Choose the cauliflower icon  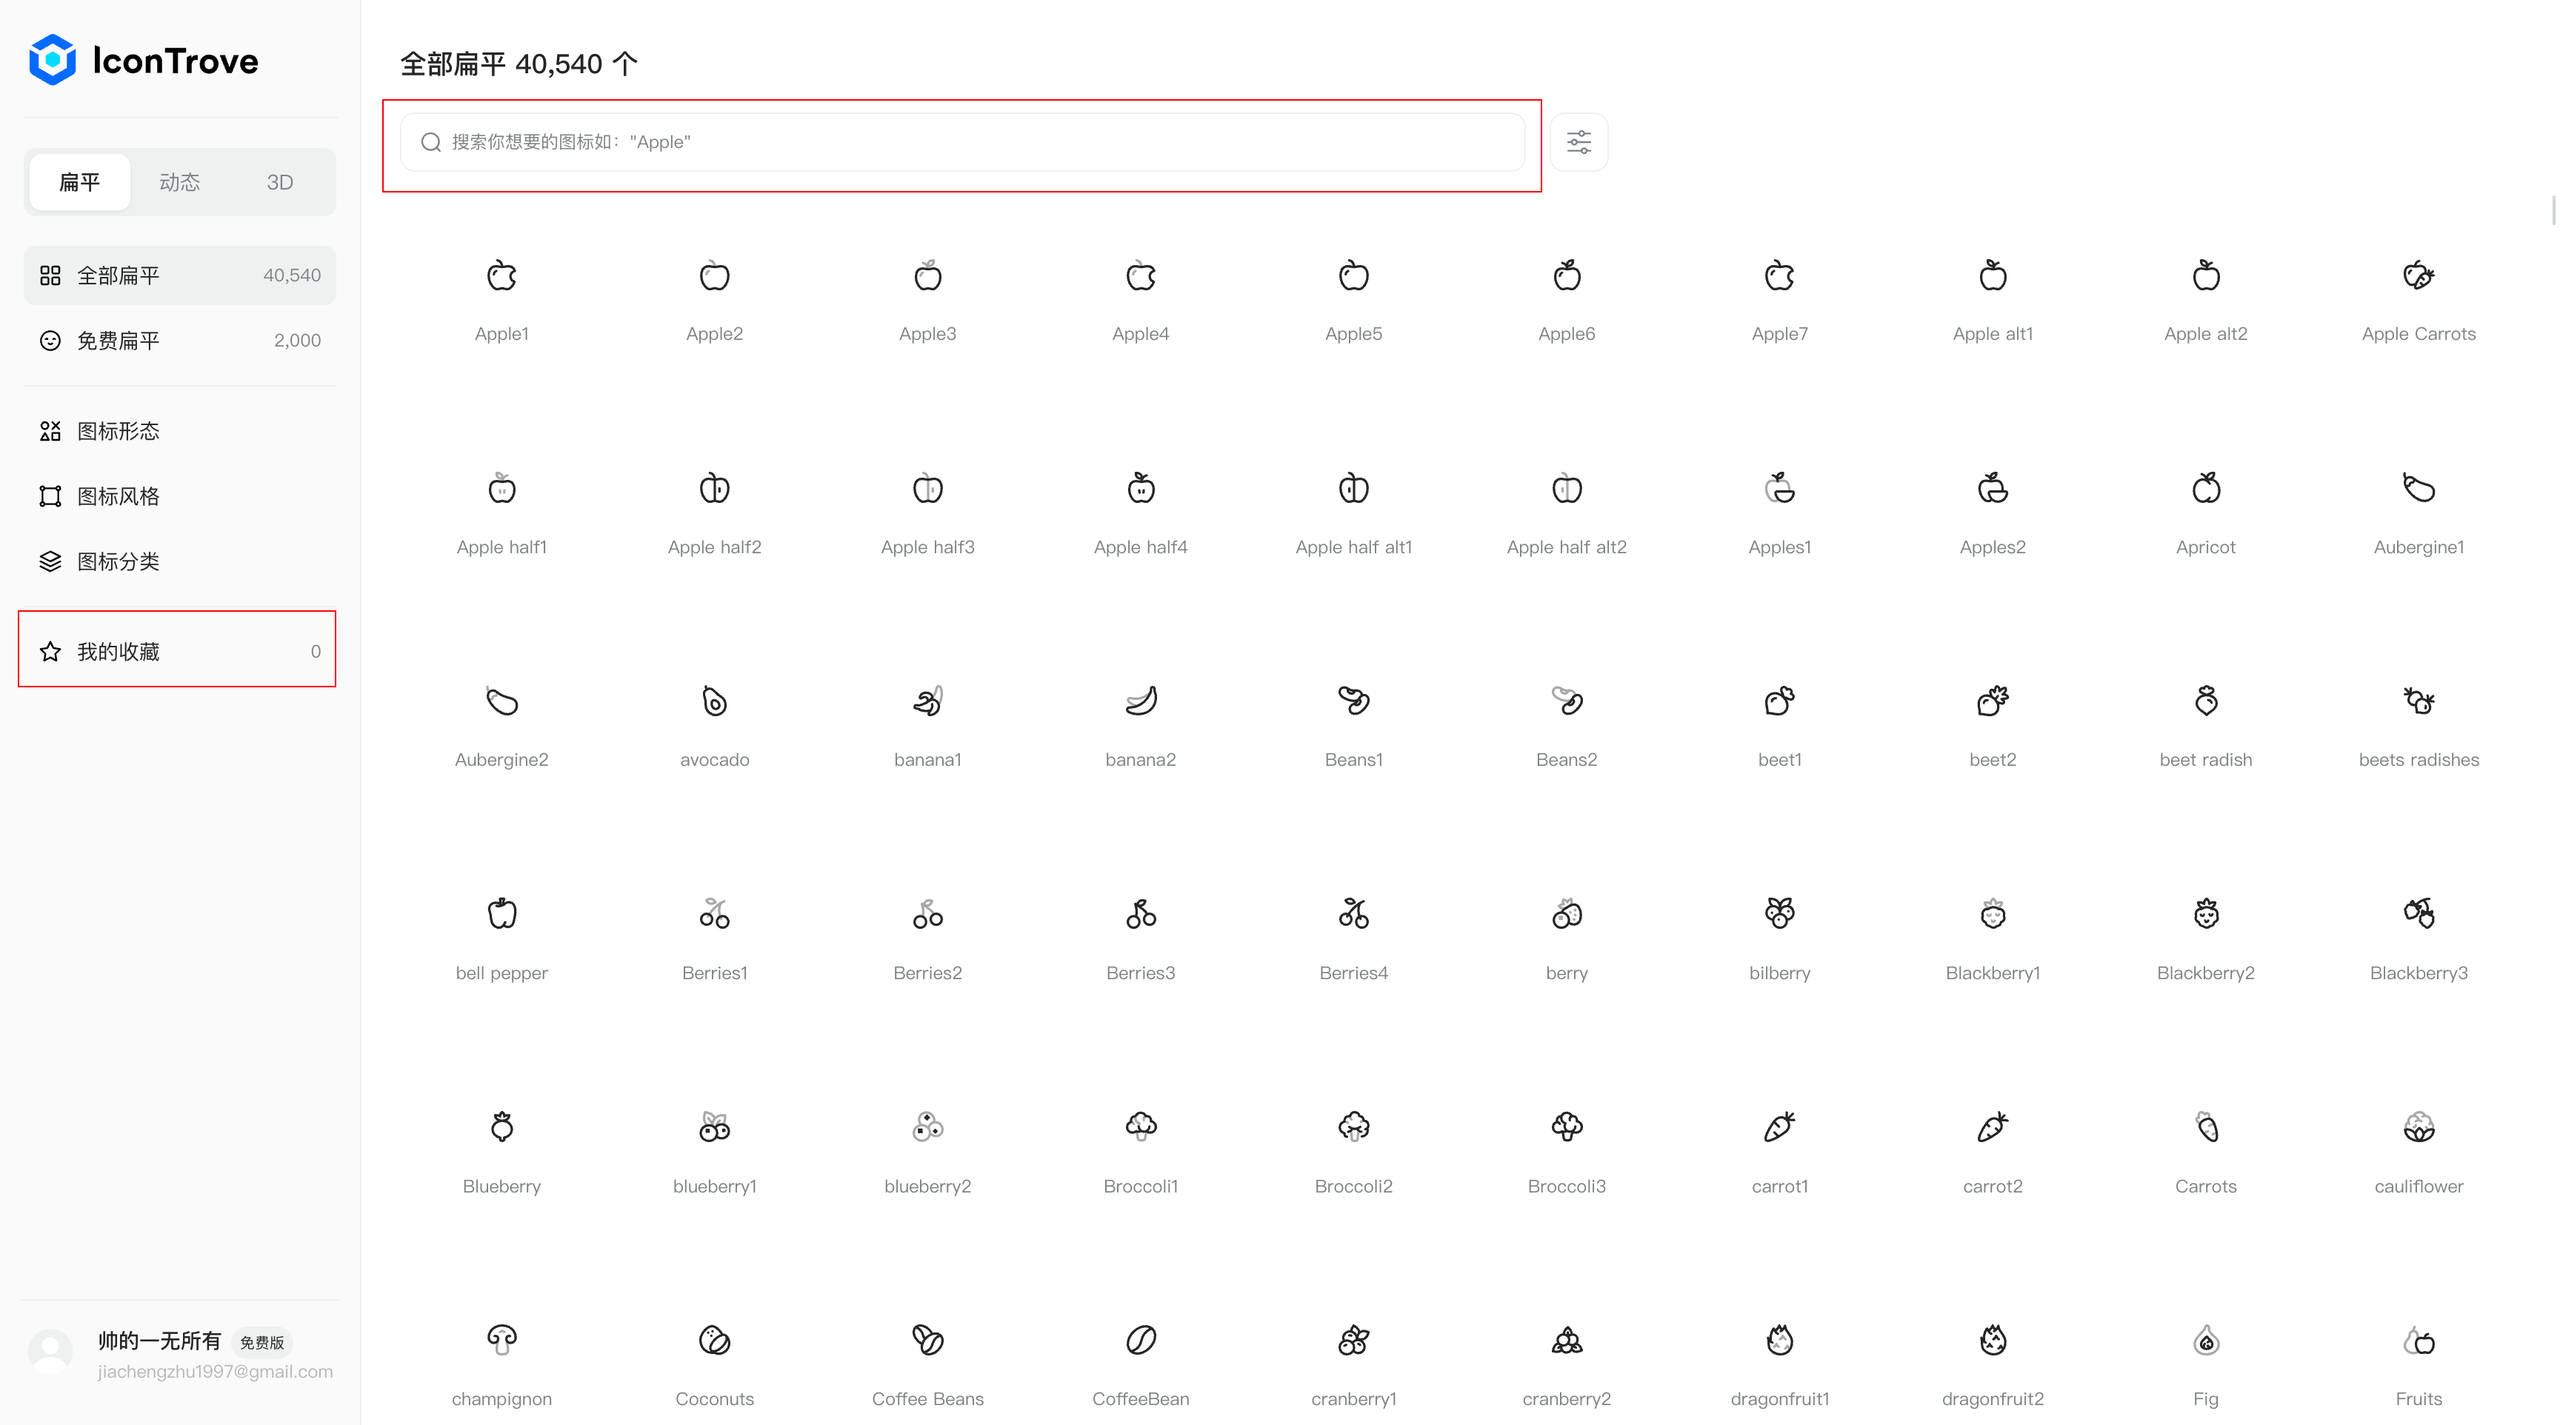pos(2419,1127)
